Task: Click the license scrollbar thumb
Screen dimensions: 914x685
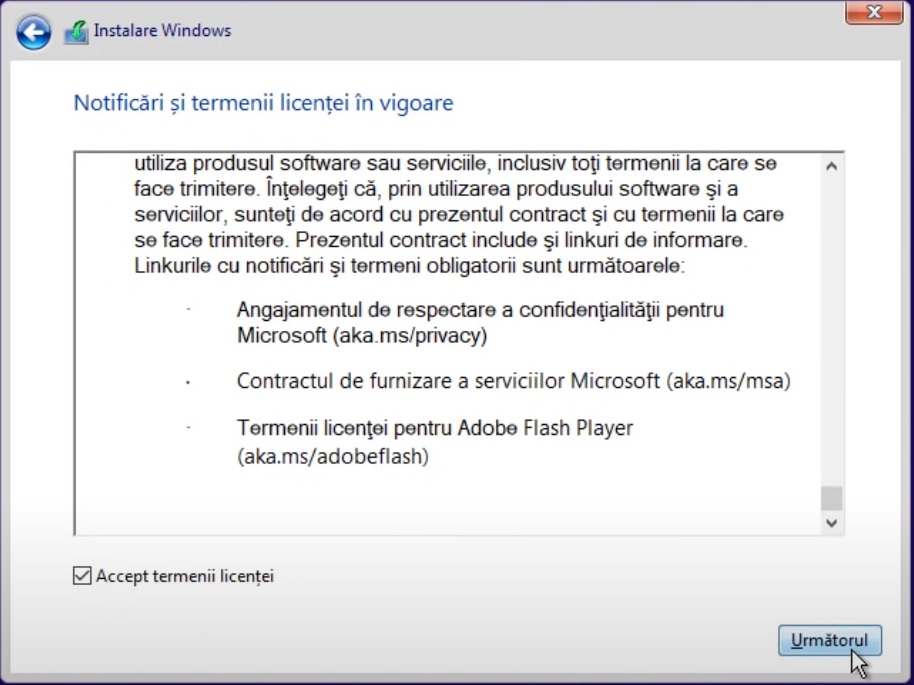Action: tap(831, 498)
